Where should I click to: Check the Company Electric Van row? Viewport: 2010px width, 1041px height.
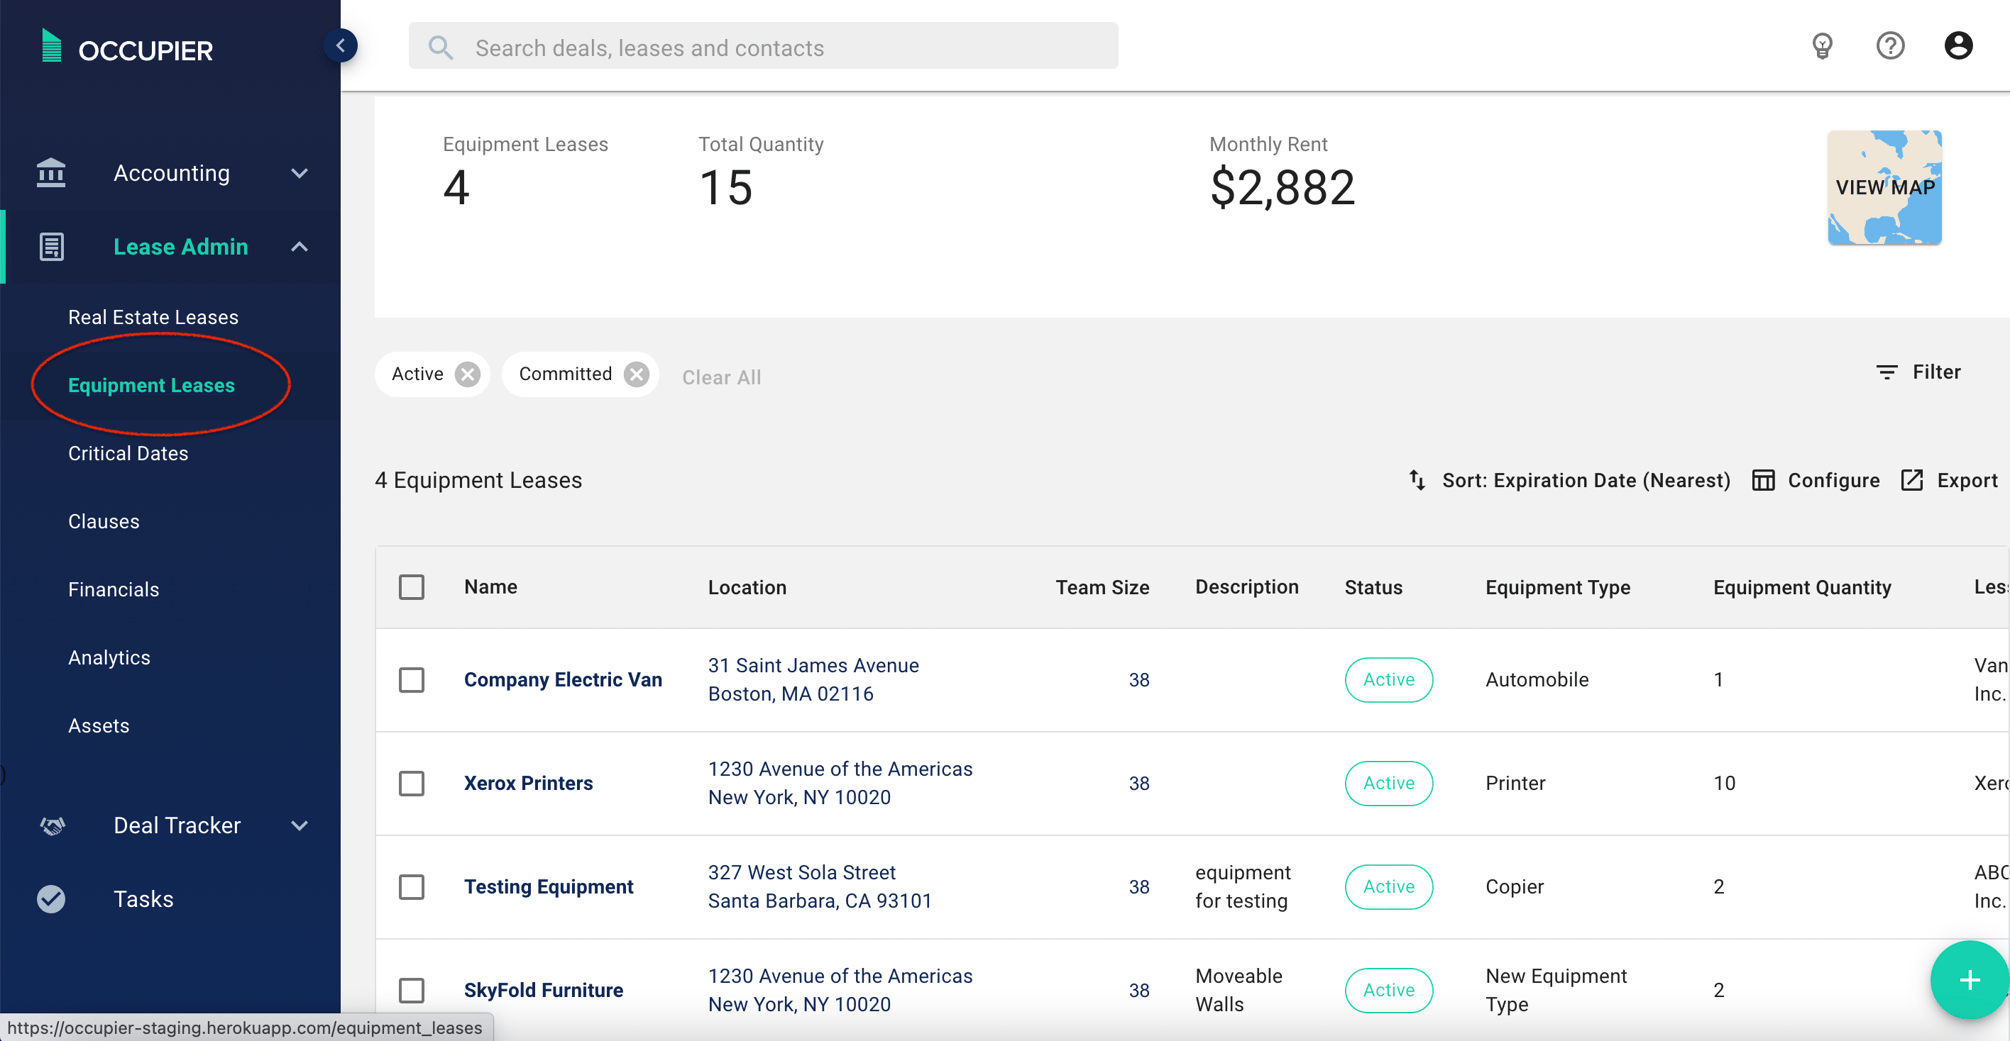[412, 680]
